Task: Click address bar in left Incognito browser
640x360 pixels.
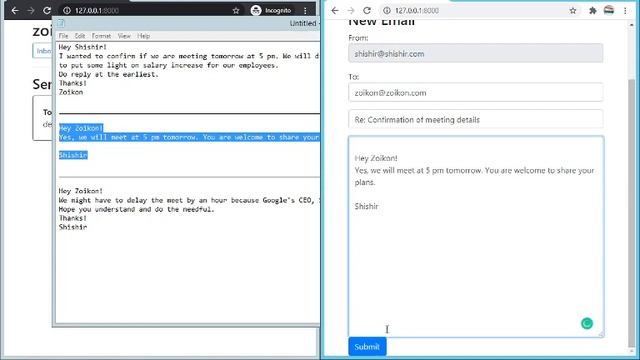Action: [x=151, y=11]
